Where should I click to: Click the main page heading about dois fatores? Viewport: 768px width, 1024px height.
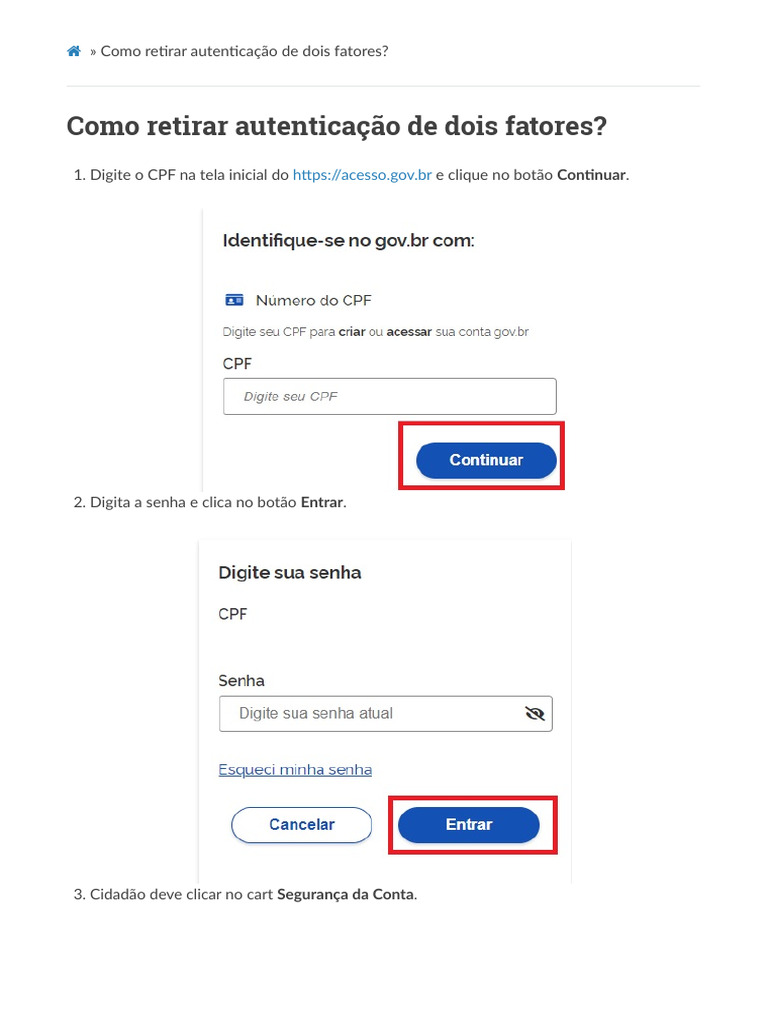336,127
